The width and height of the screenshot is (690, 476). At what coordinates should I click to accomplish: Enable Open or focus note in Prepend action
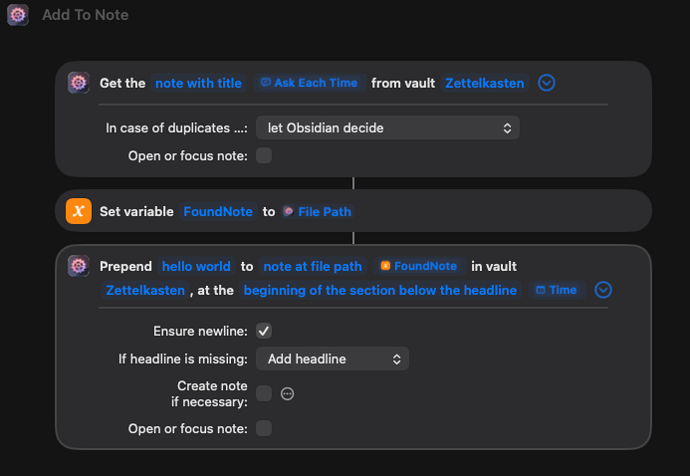(264, 429)
